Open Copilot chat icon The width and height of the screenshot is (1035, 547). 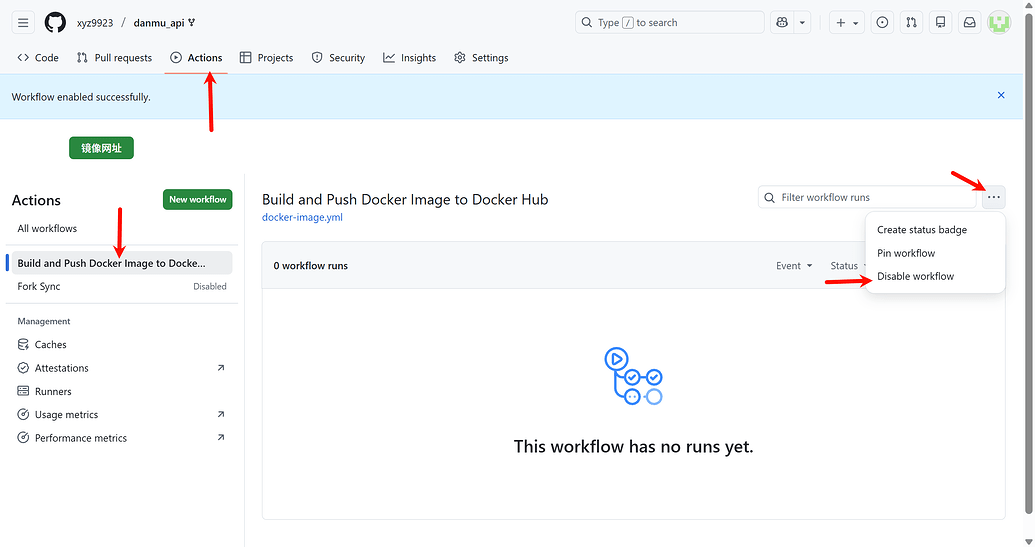(x=782, y=22)
